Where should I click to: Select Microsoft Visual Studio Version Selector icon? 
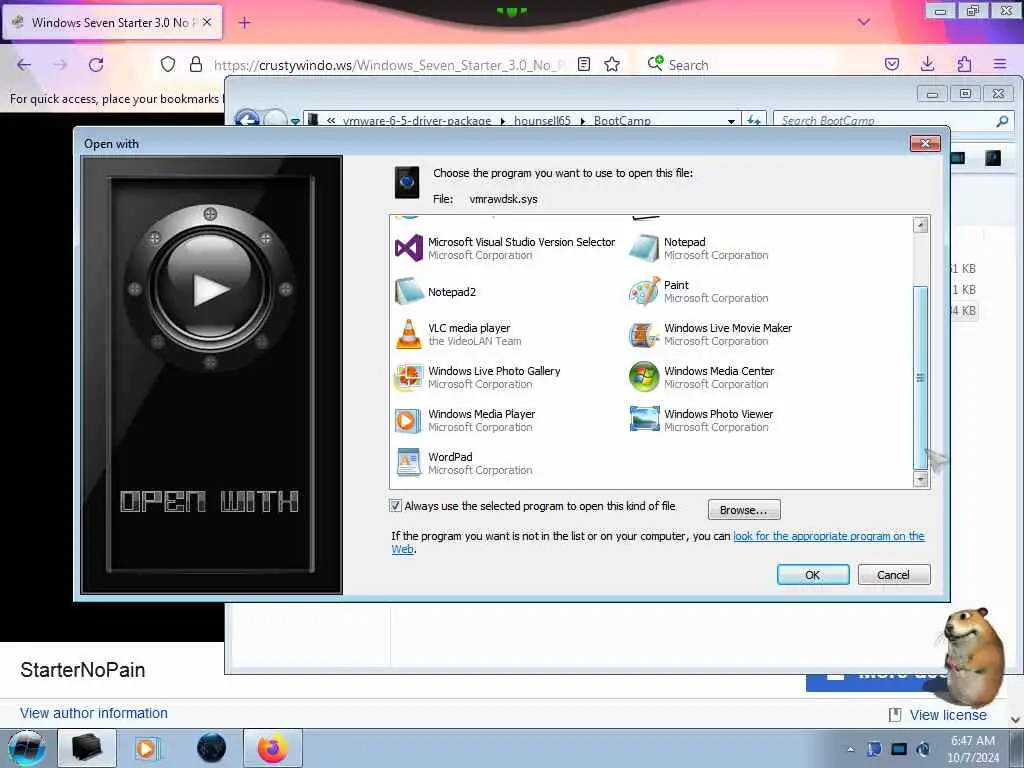click(x=409, y=249)
